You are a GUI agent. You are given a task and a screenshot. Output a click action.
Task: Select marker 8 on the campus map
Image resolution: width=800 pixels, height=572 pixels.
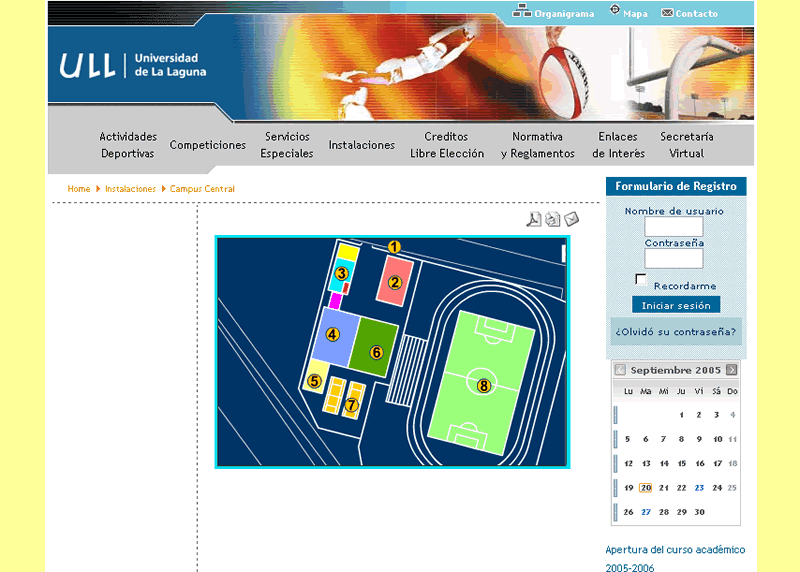(x=484, y=385)
